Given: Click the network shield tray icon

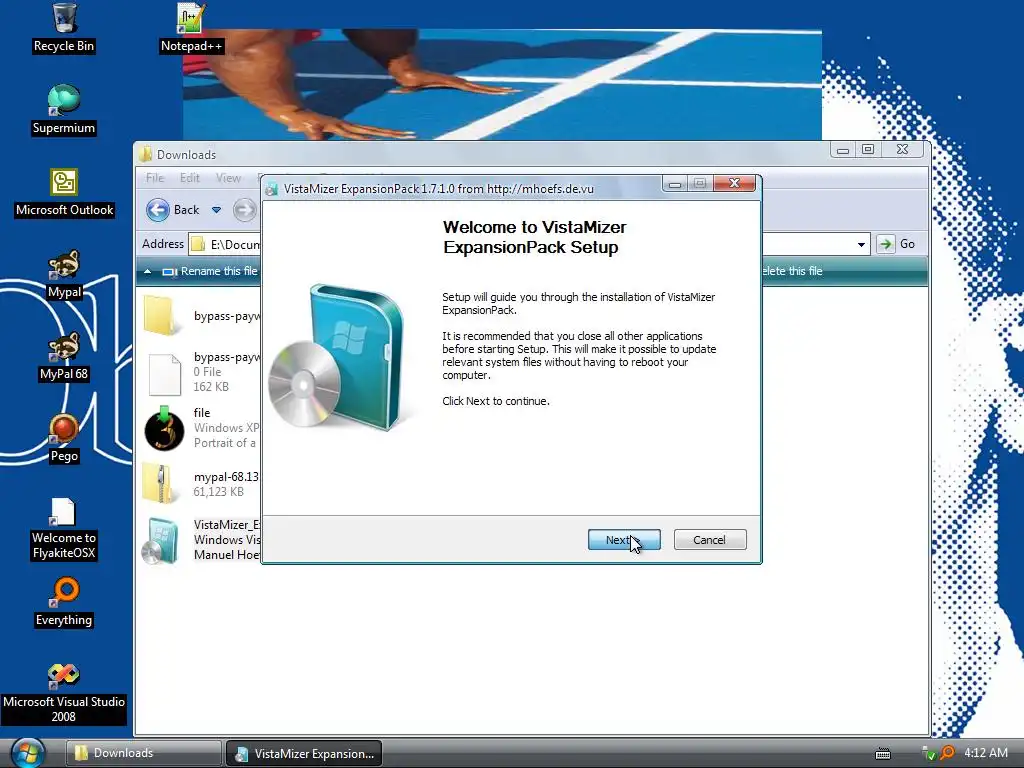Looking at the screenshot, I should point(928,754).
